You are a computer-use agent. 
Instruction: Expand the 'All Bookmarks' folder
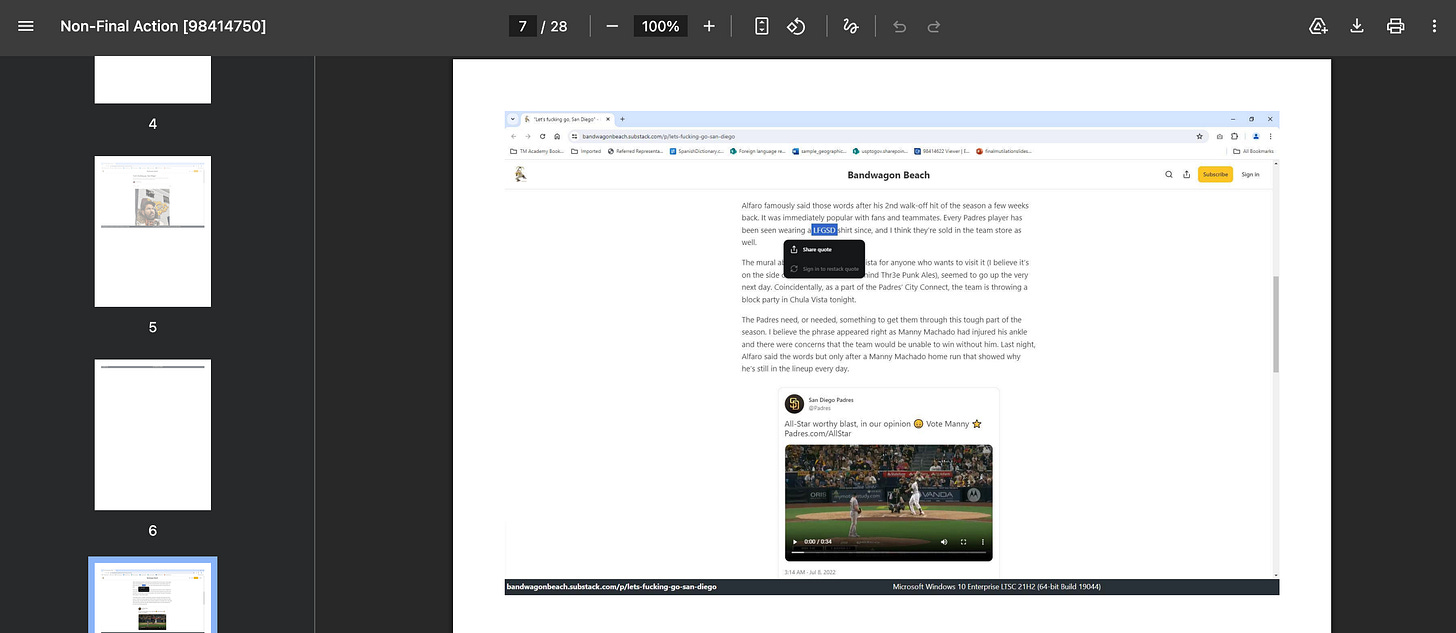pyautogui.click(x=1254, y=151)
